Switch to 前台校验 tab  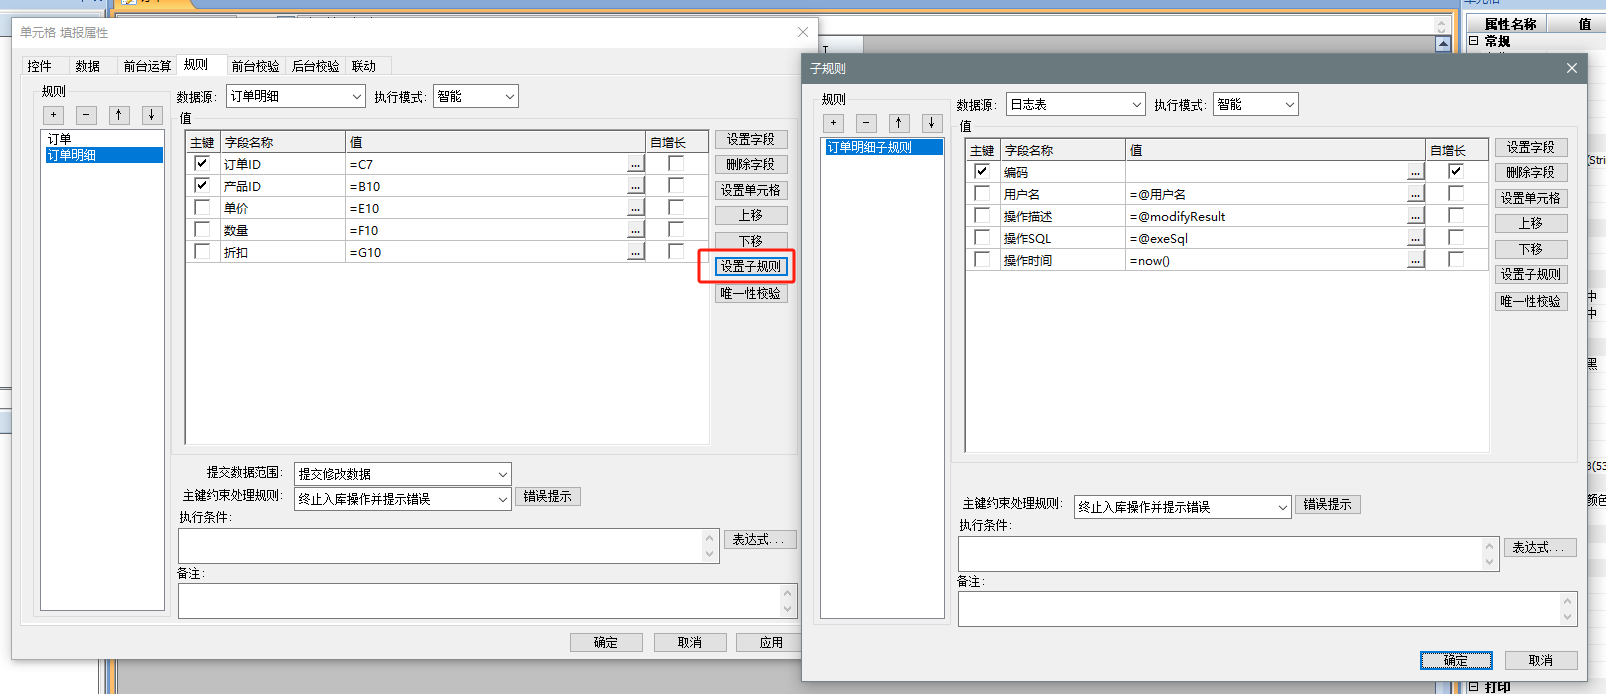255,66
